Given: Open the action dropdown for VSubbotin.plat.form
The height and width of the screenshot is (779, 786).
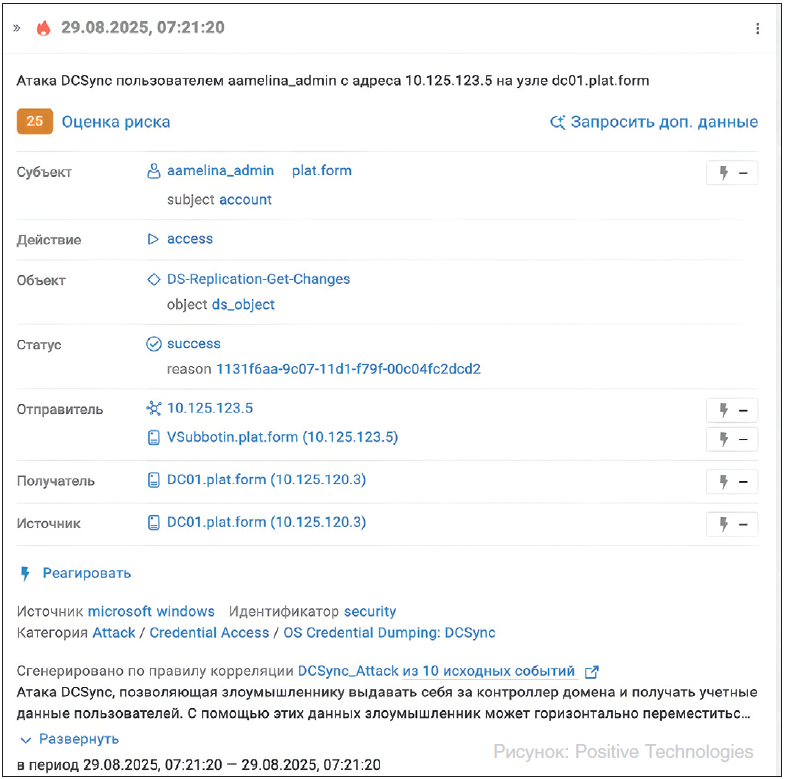Looking at the screenshot, I should click(731, 439).
